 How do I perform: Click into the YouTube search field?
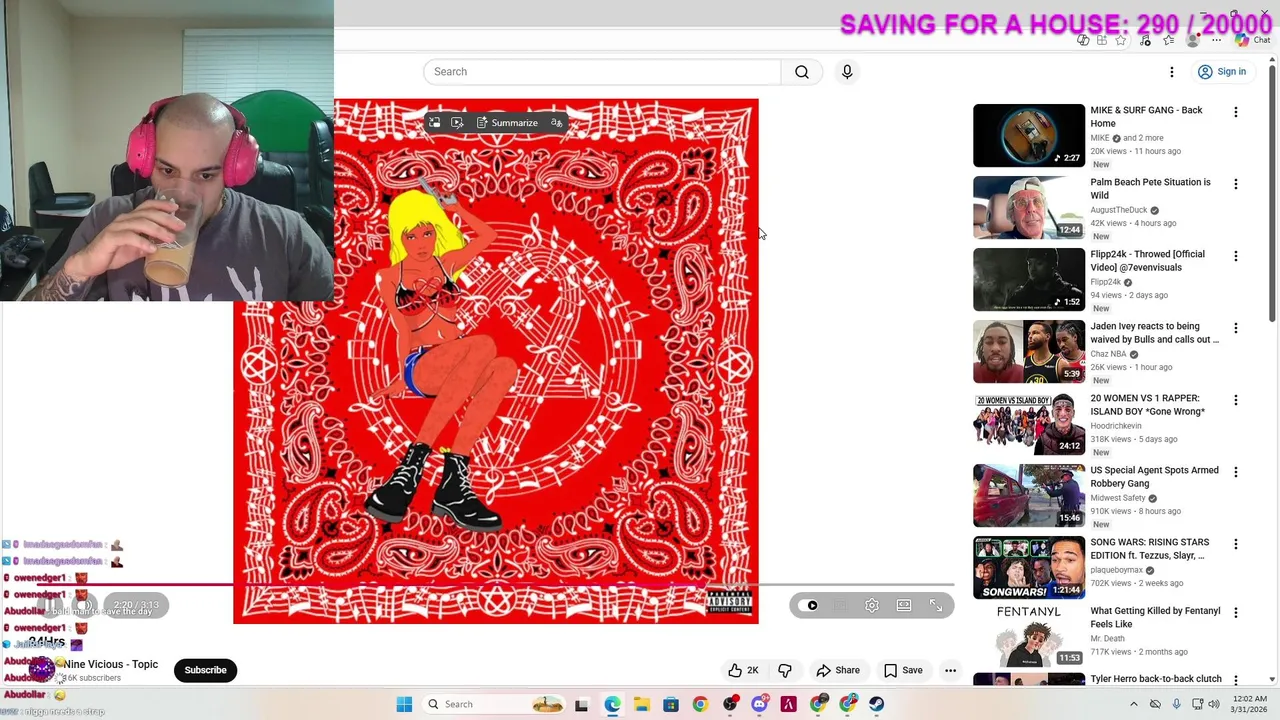point(602,72)
